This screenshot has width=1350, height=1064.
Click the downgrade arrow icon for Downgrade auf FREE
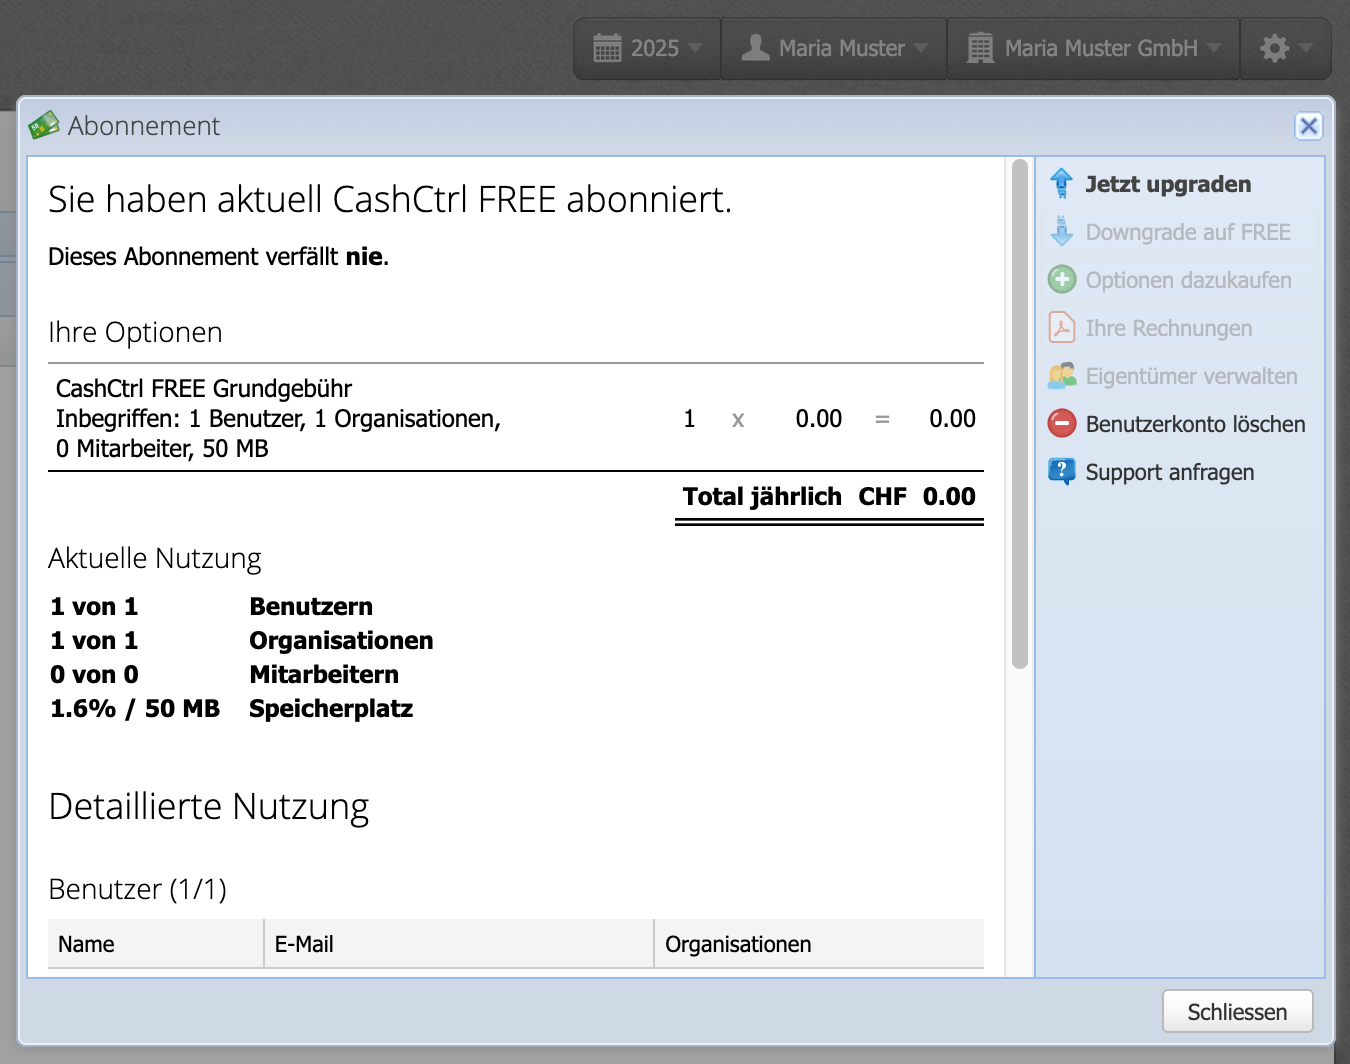click(1062, 231)
